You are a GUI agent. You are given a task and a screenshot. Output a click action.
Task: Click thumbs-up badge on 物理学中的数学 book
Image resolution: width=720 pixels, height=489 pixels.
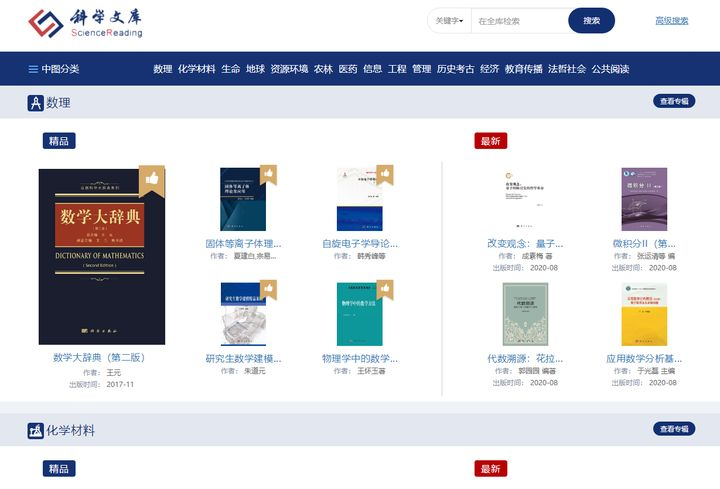point(385,289)
